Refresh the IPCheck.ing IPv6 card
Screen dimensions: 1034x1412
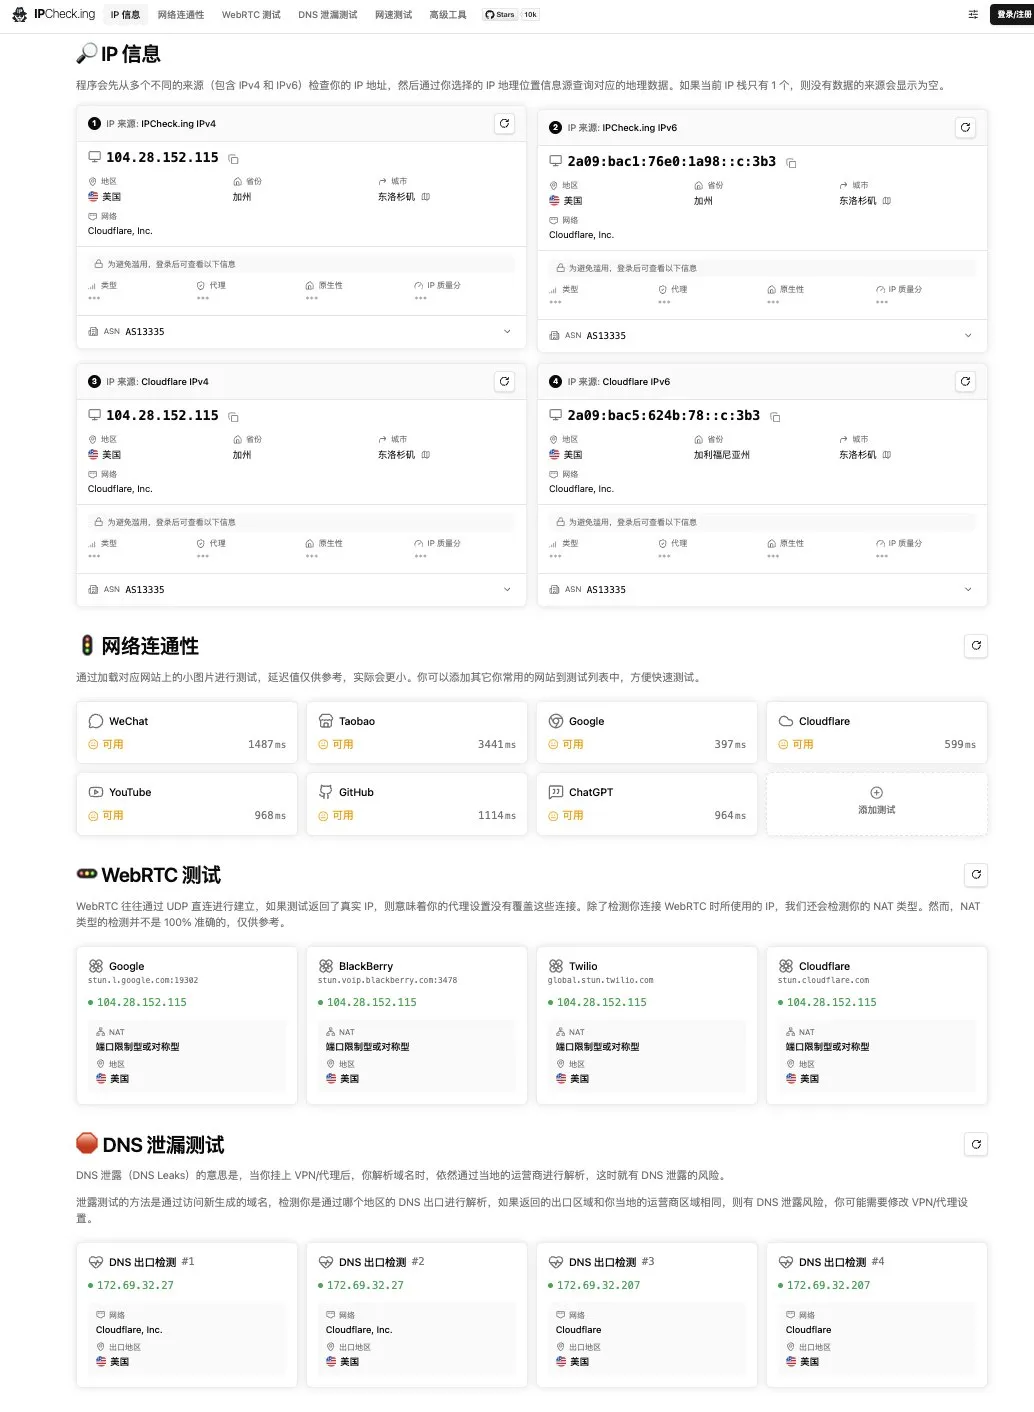[x=965, y=128]
